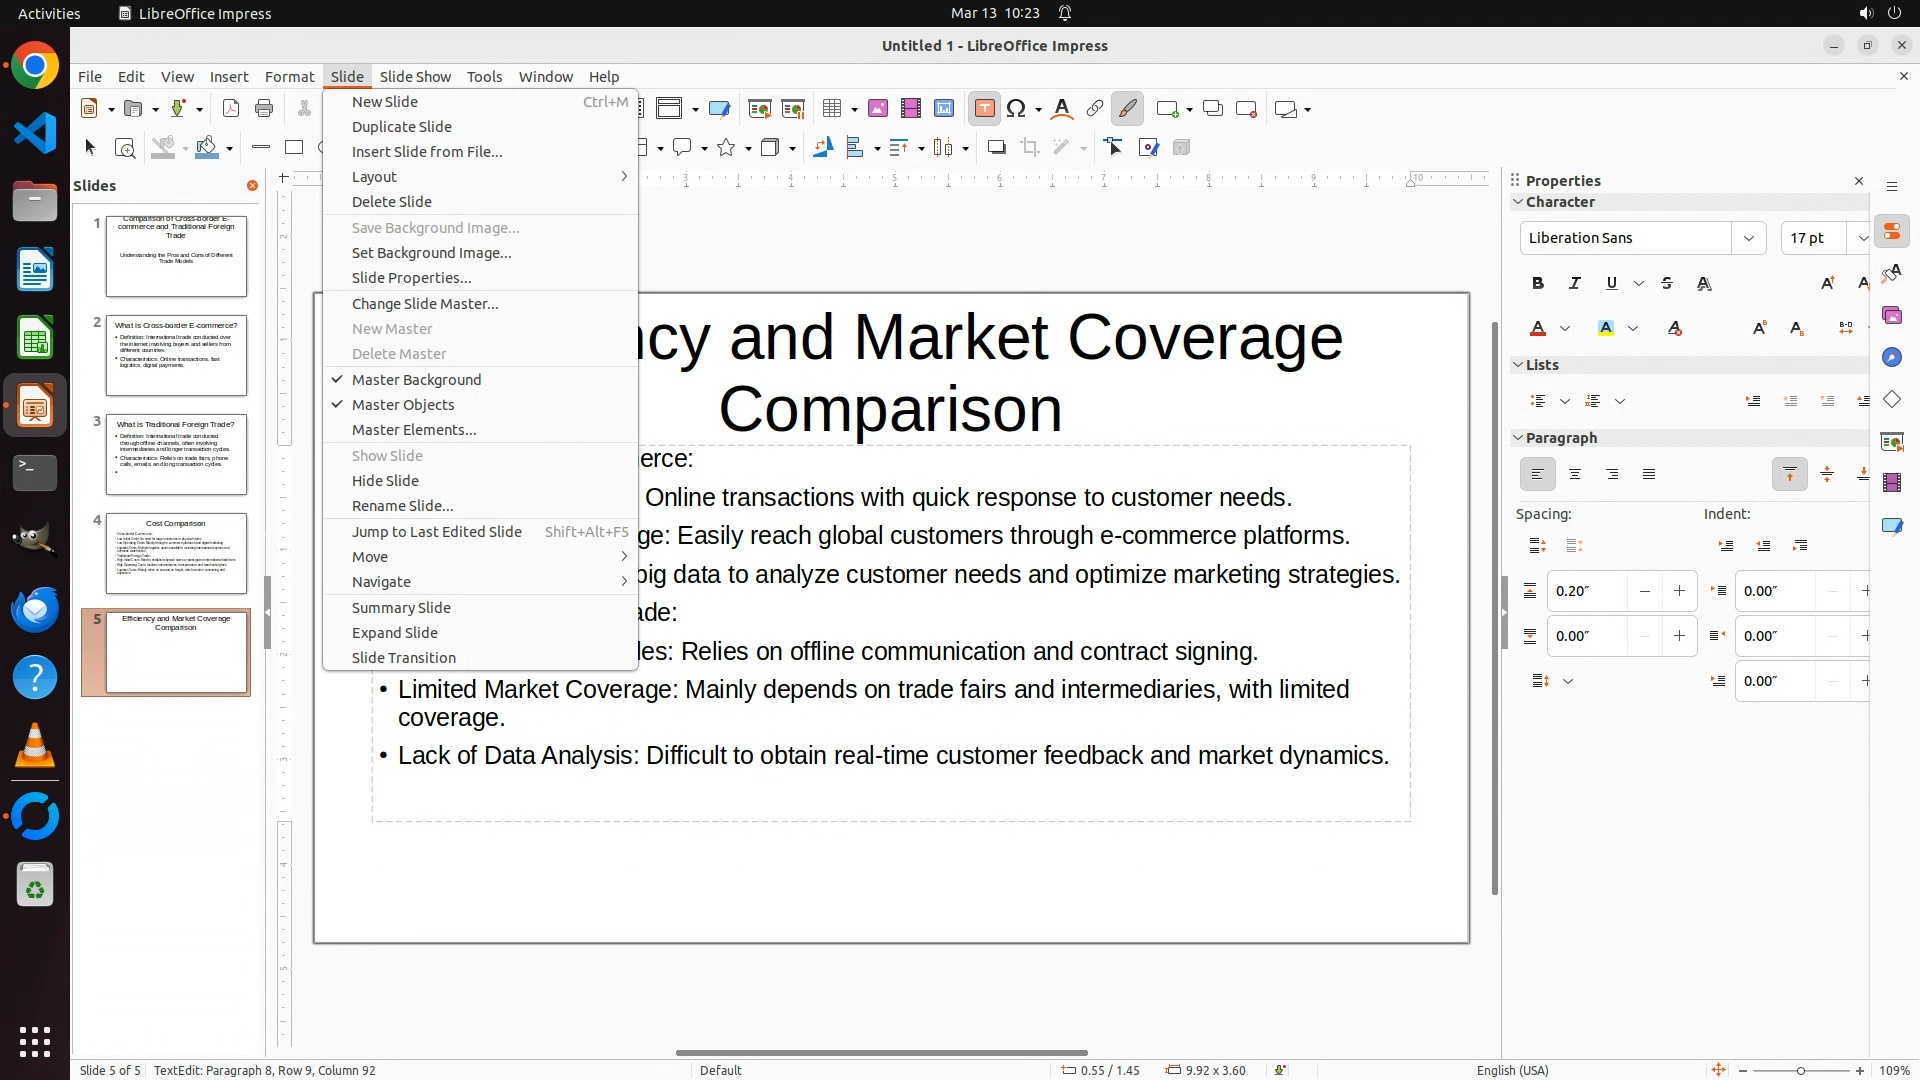The width and height of the screenshot is (1920, 1080).
Task: Click the Insert Special Character omega icon
Action: [x=1016, y=109]
